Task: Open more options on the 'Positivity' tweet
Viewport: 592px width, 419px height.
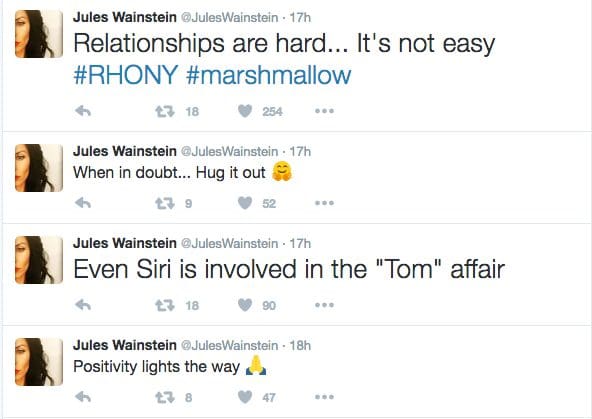Action: (324, 397)
